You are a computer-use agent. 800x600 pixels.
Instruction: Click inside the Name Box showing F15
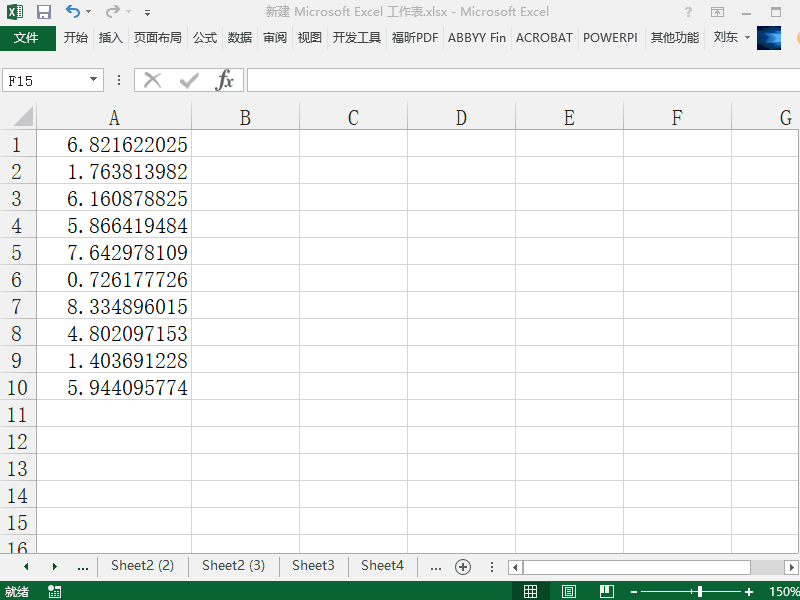click(45, 81)
